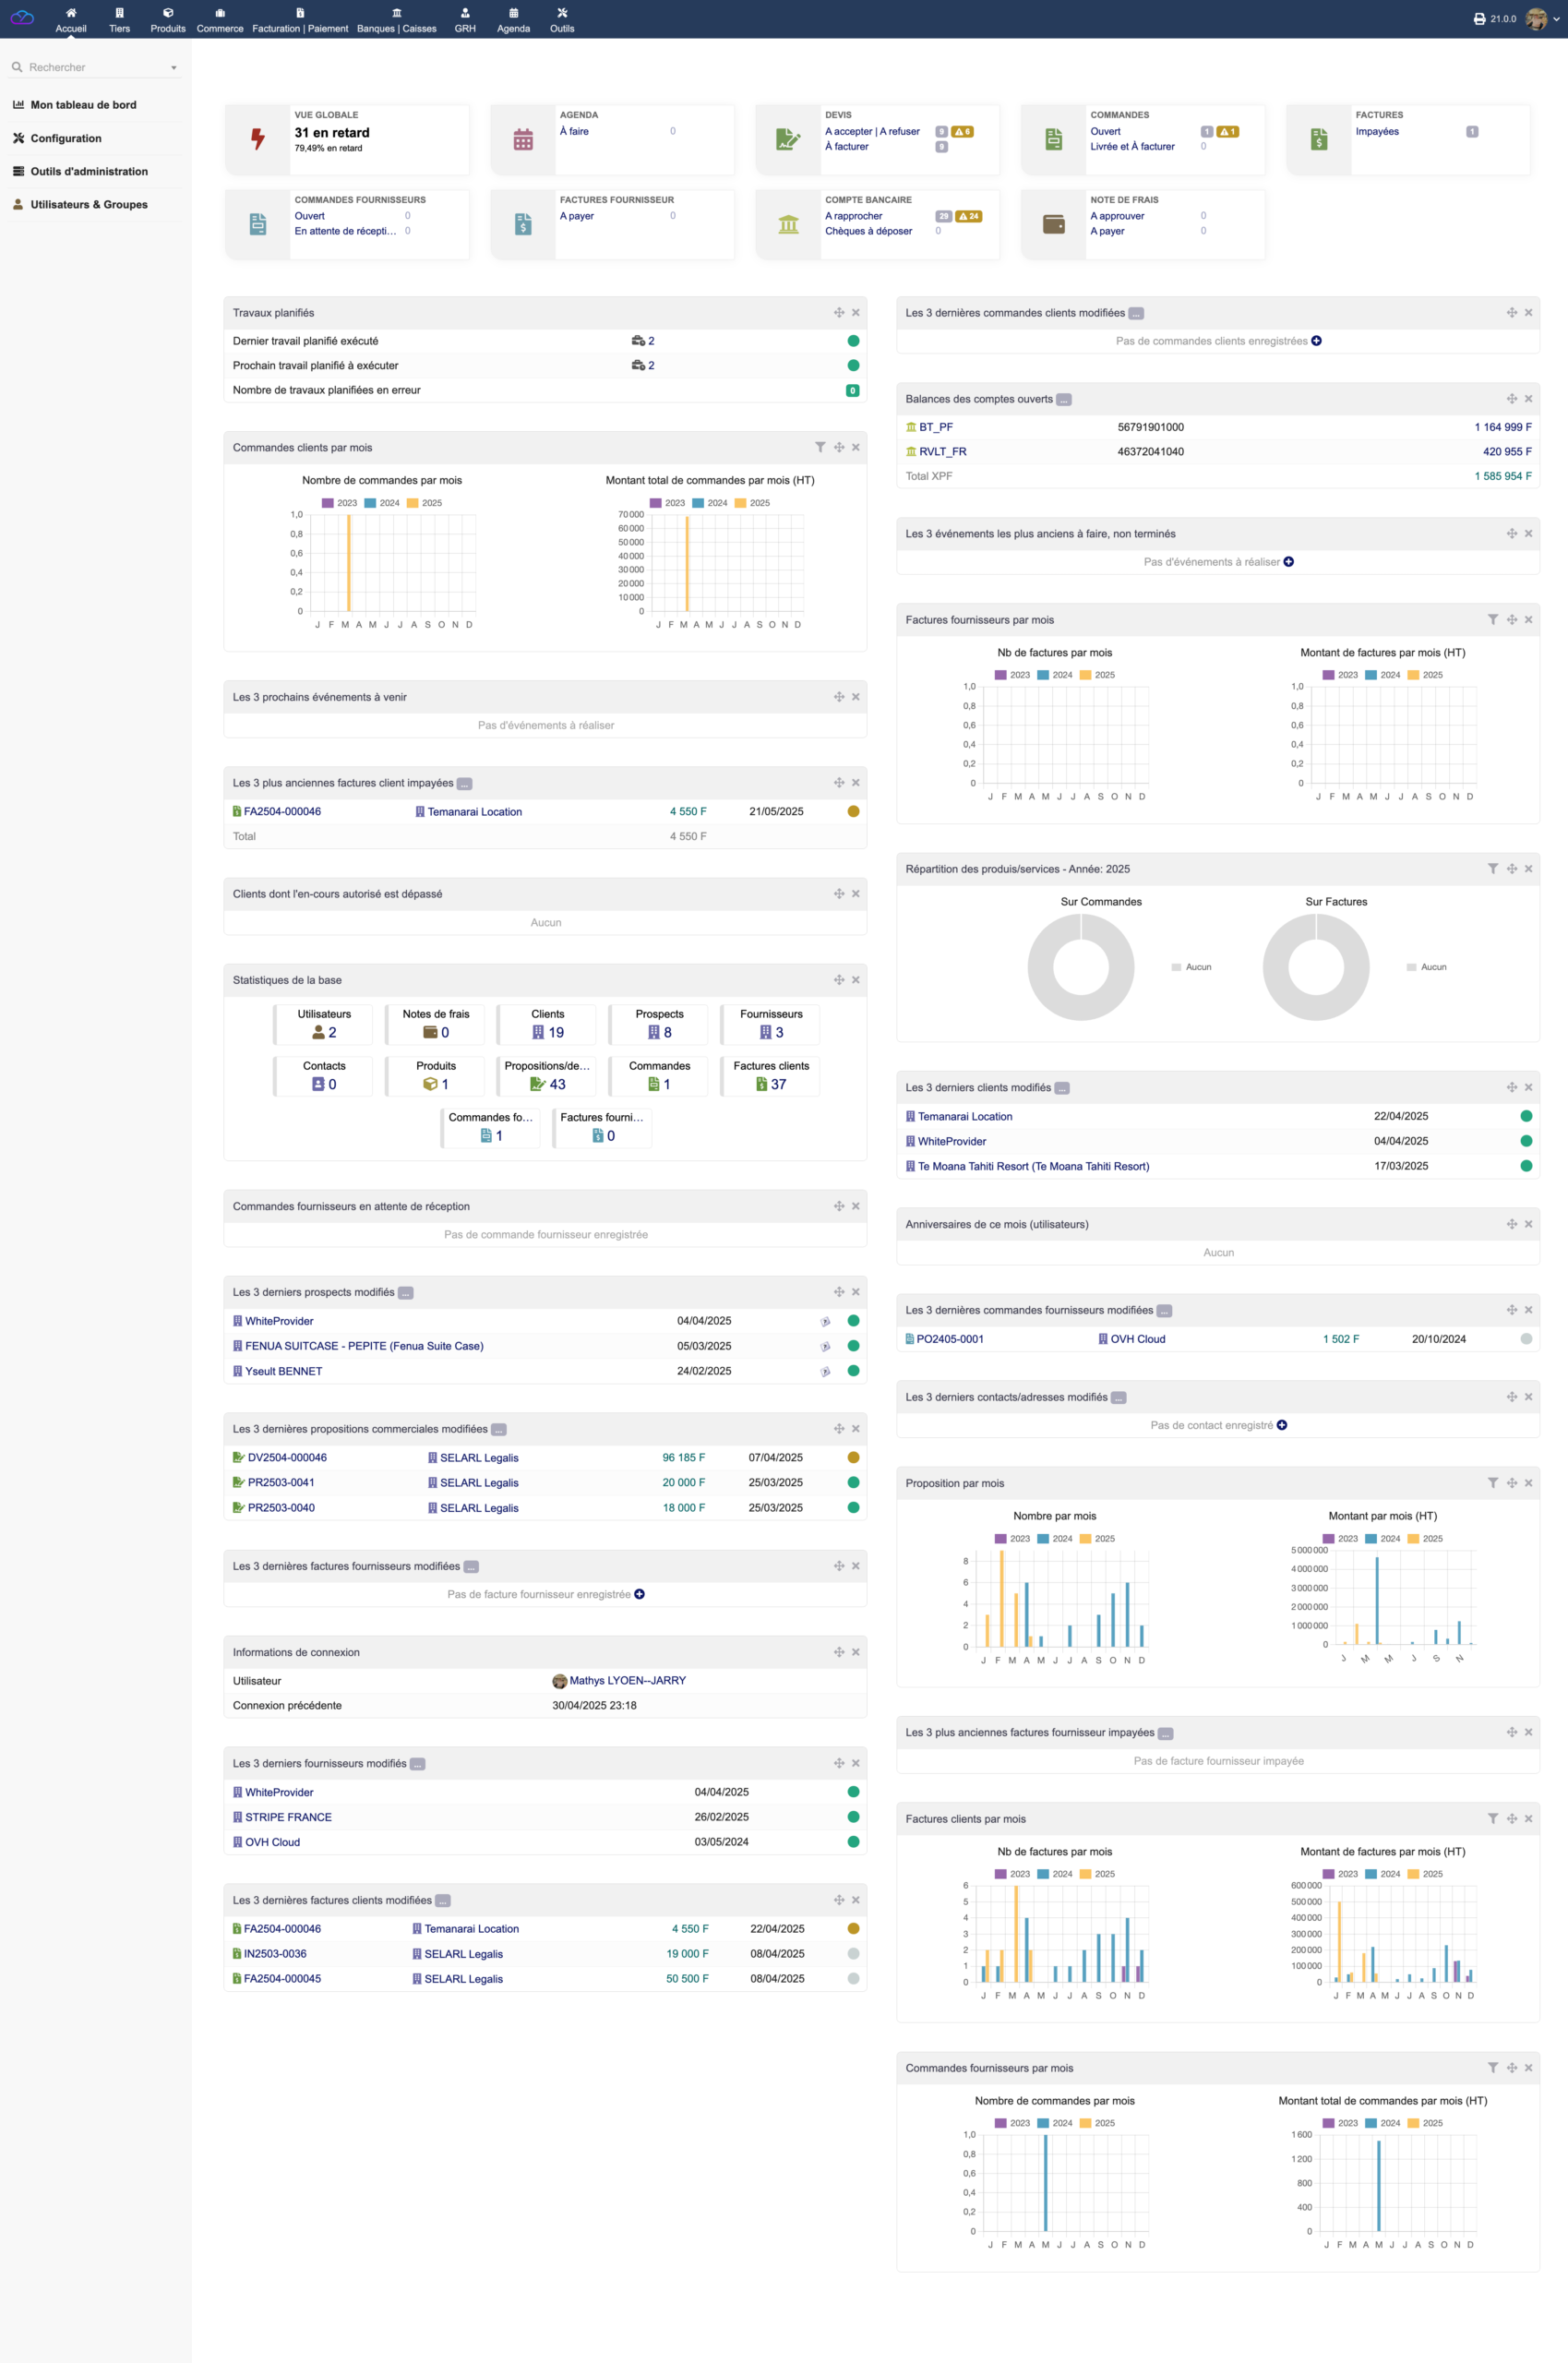The width and height of the screenshot is (1568, 2363).
Task: Filter the Commandes clients par mois widget
Action: point(820,447)
